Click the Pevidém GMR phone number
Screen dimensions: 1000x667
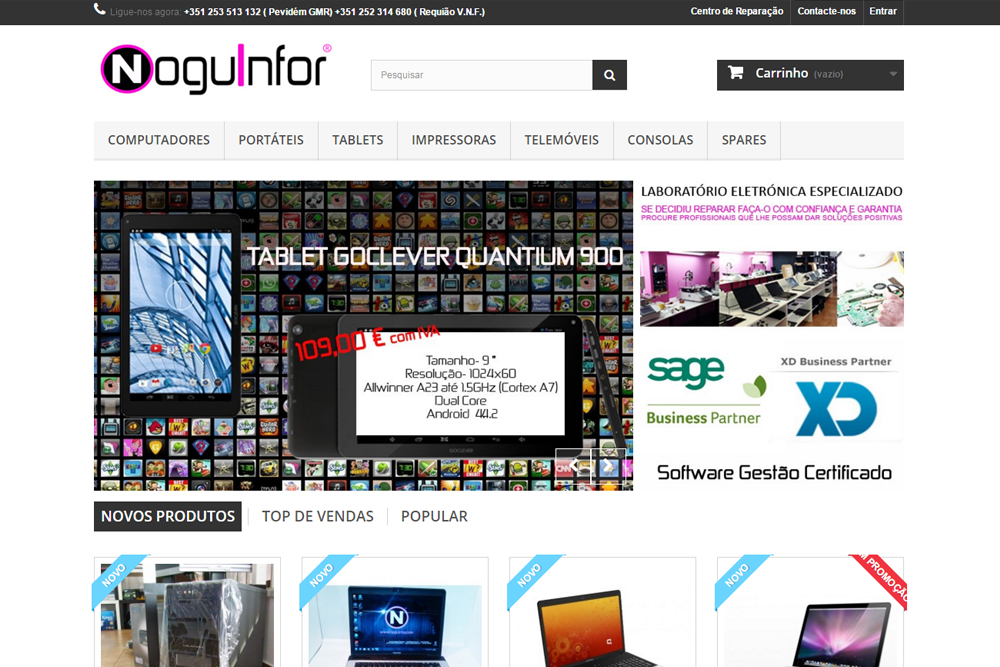click(256, 12)
